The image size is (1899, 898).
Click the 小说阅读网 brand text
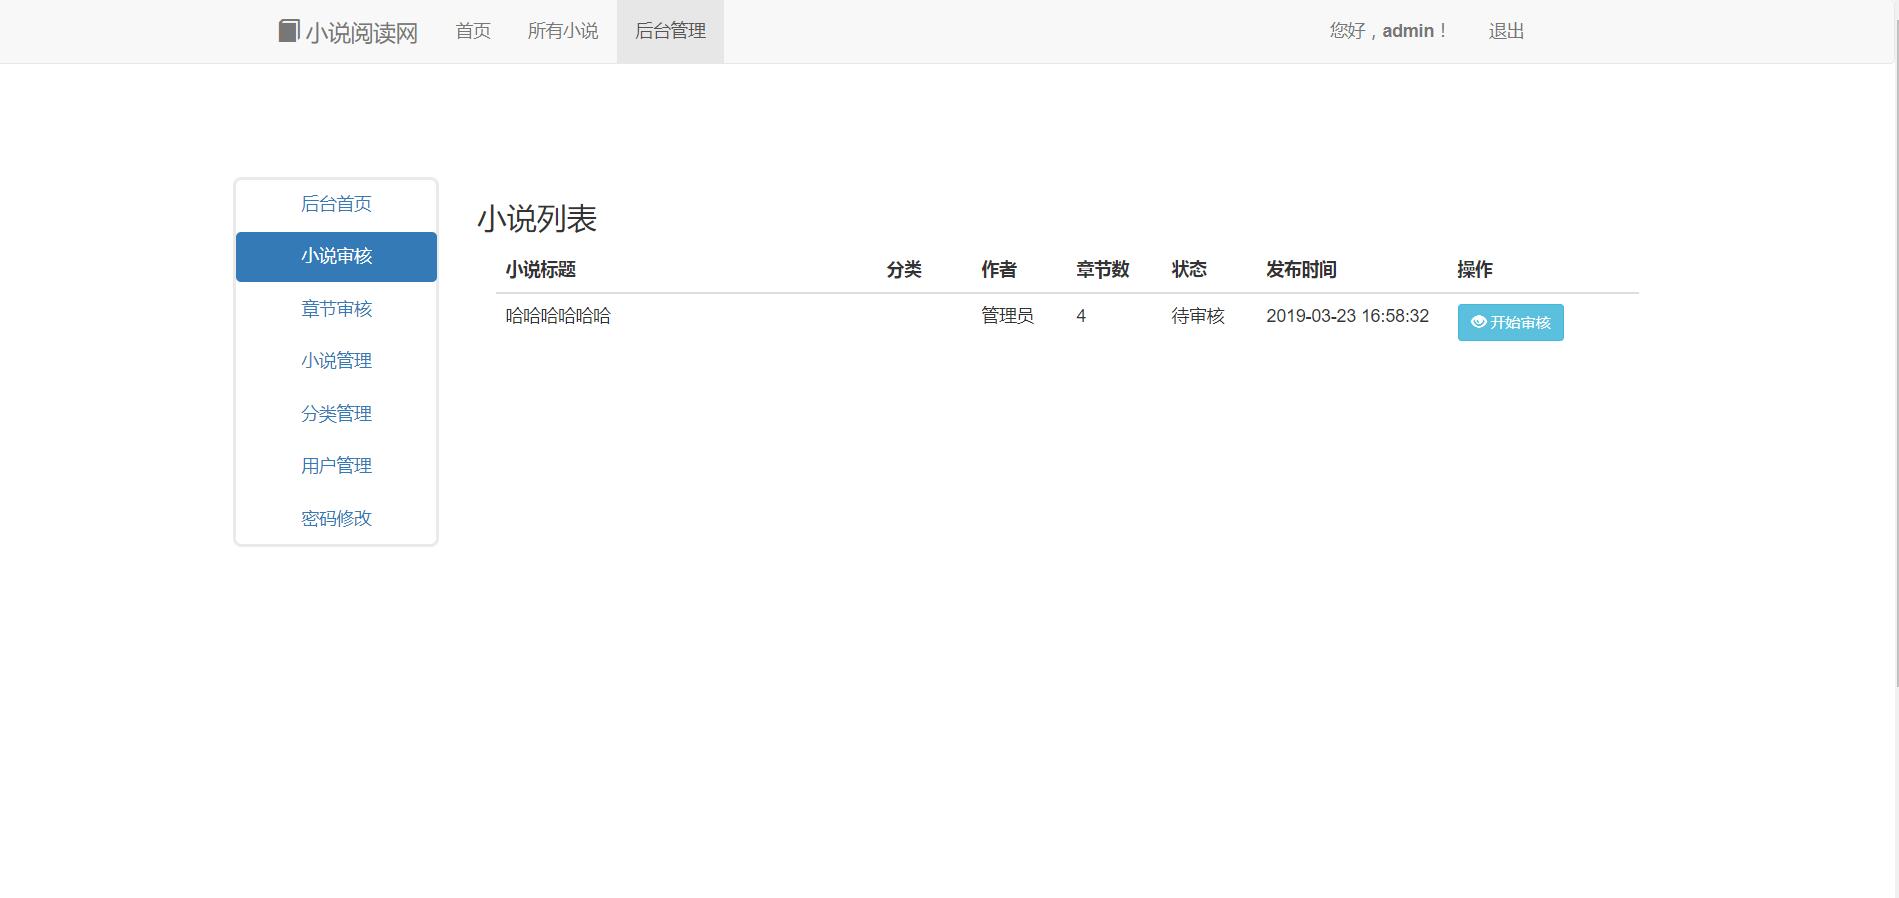point(361,33)
